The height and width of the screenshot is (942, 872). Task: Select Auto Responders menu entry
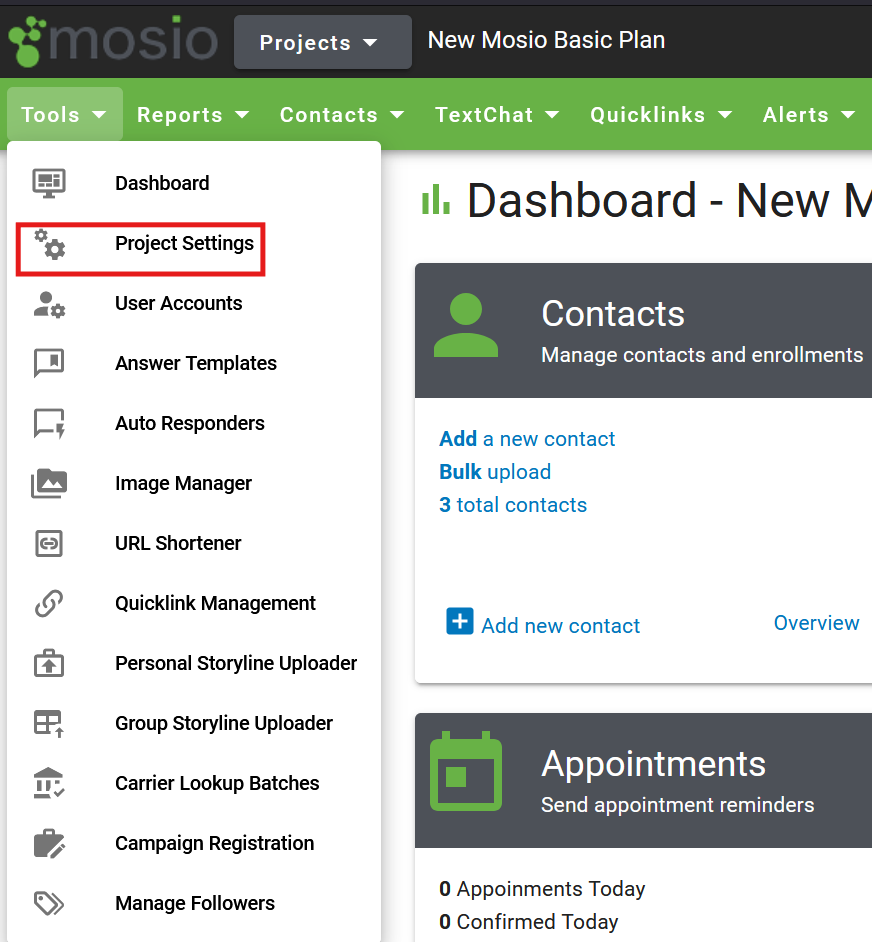194,424
